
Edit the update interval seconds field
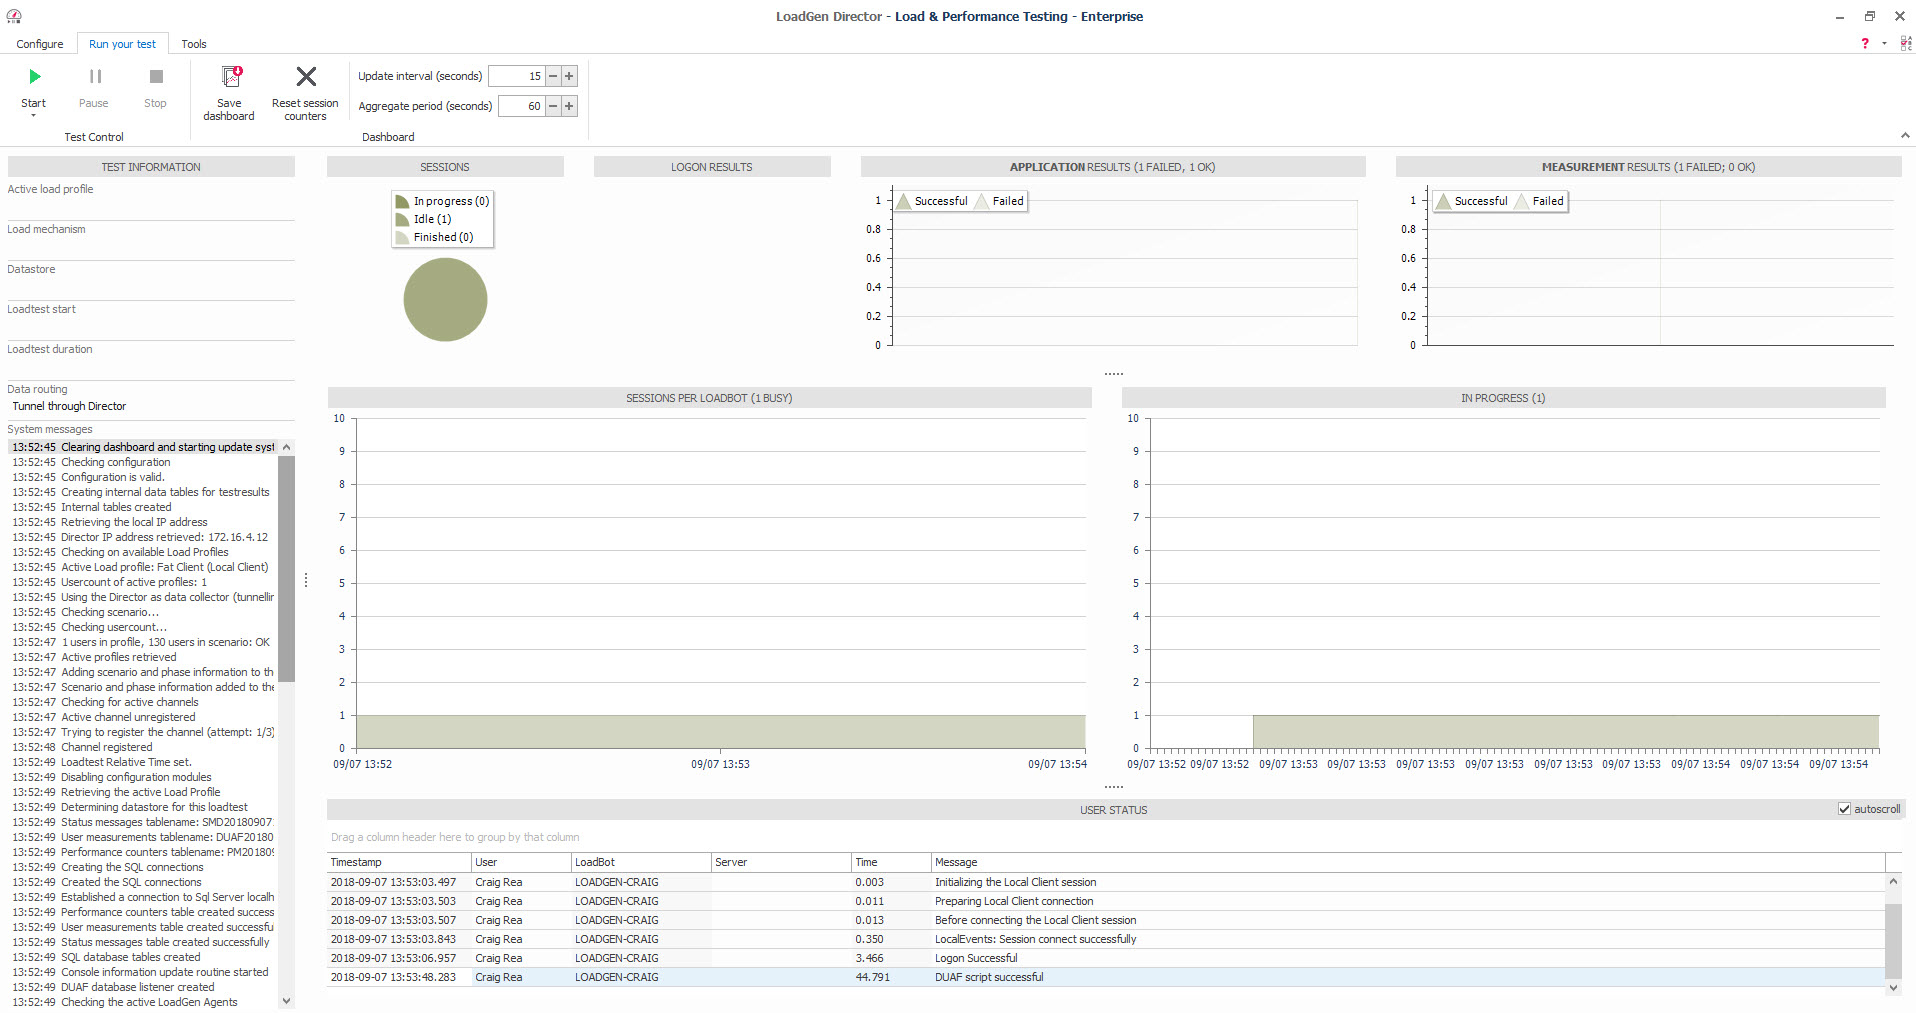tap(516, 76)
